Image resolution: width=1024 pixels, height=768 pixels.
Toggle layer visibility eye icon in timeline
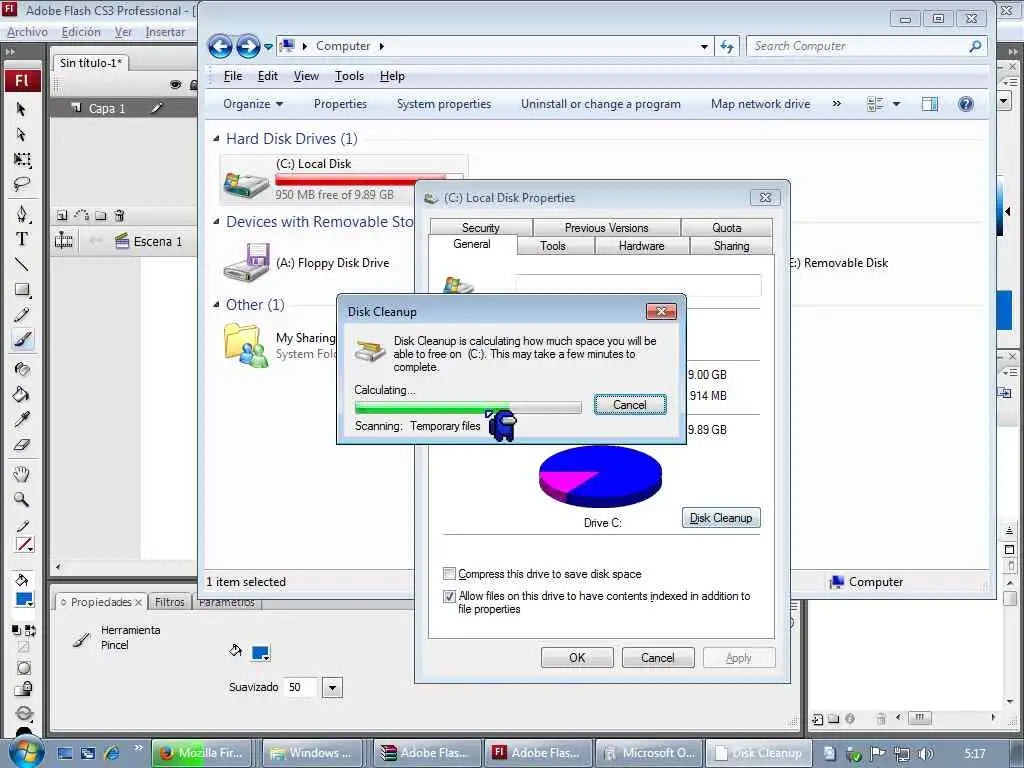pyautogui.click(x=175, y=84)
